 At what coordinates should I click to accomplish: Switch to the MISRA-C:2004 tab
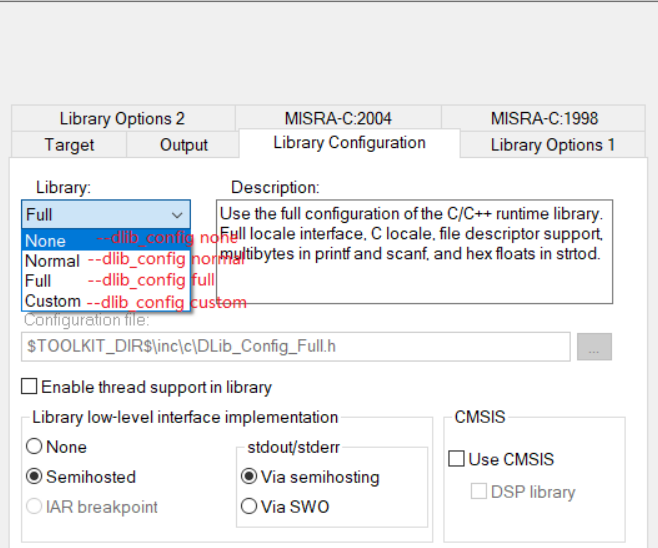[337, 118]
